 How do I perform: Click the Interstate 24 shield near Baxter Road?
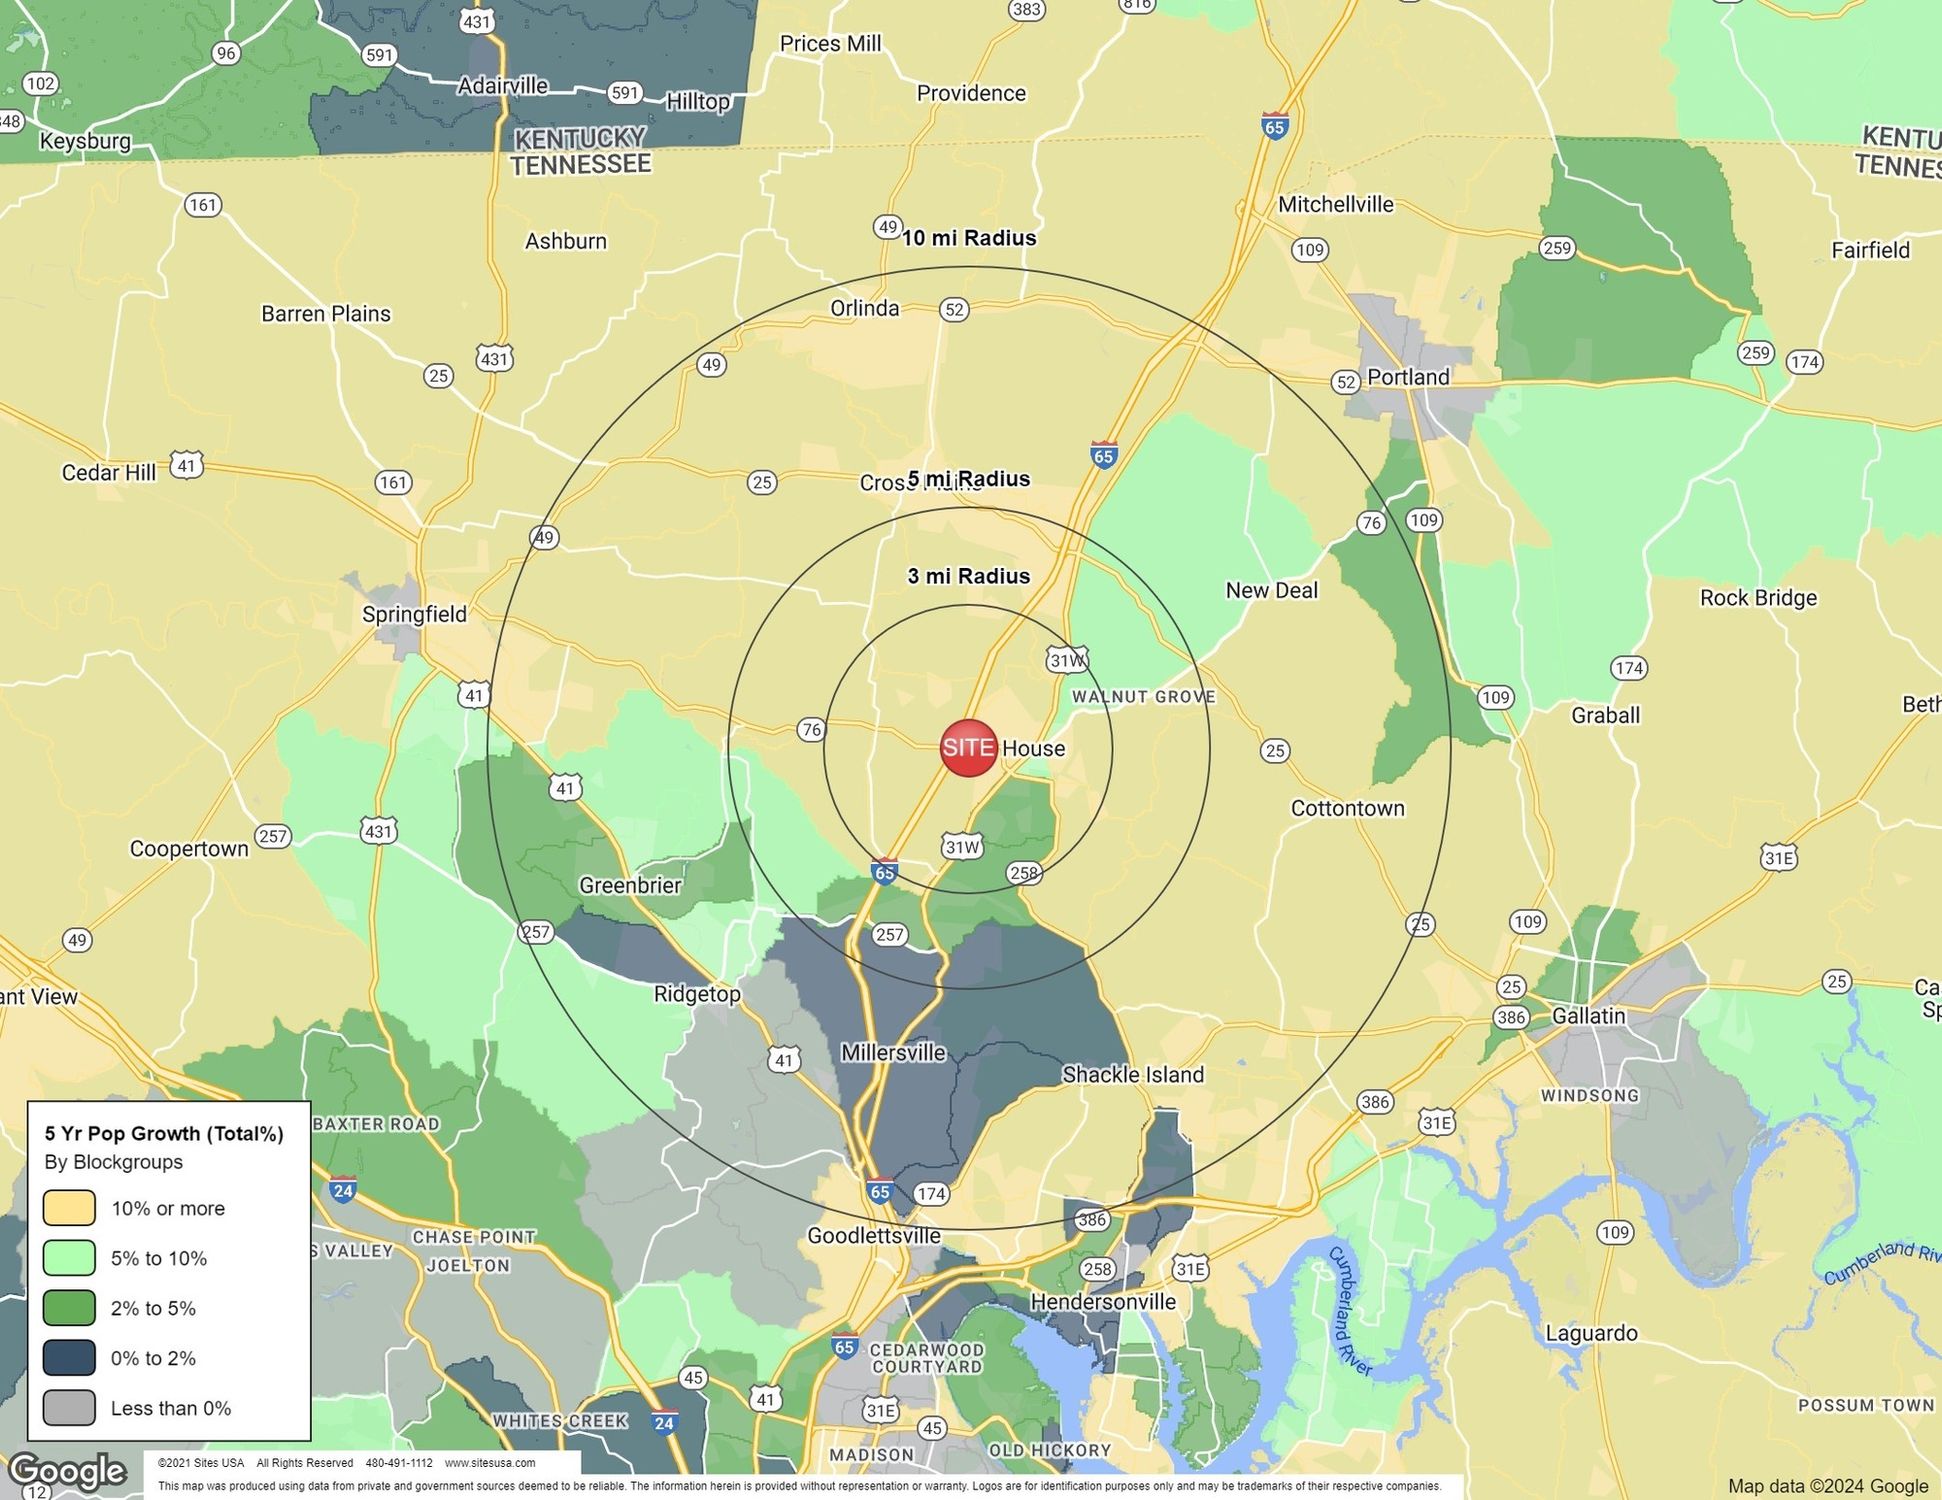coord(342,1190)
